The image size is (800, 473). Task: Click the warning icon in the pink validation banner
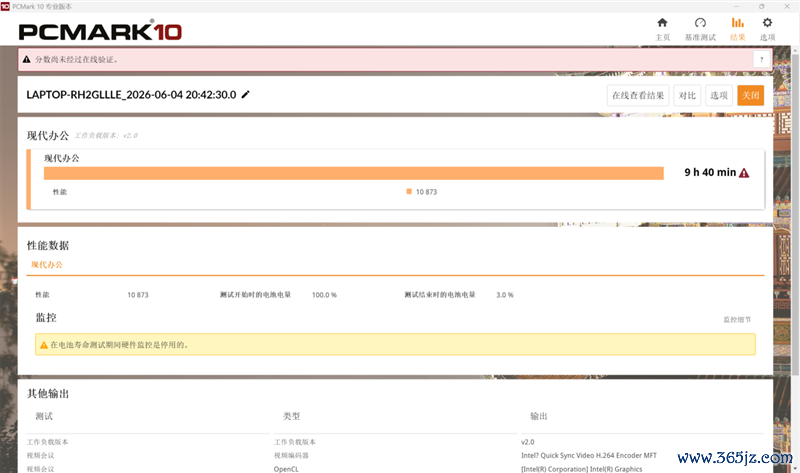27,59
